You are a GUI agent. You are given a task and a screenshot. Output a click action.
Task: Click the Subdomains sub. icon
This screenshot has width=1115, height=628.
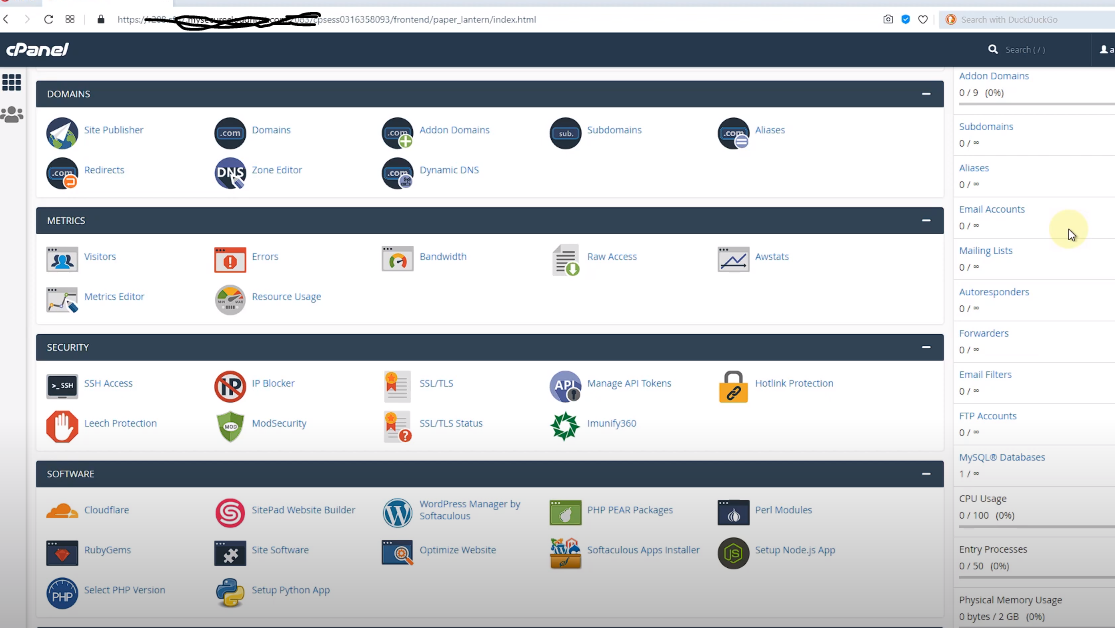(565, 132)
